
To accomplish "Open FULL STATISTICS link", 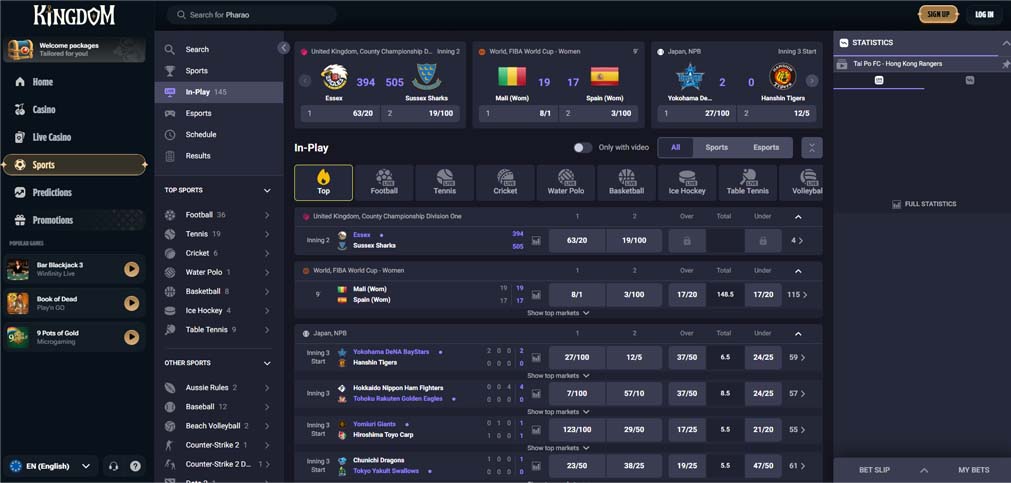I will coord(924,204).
